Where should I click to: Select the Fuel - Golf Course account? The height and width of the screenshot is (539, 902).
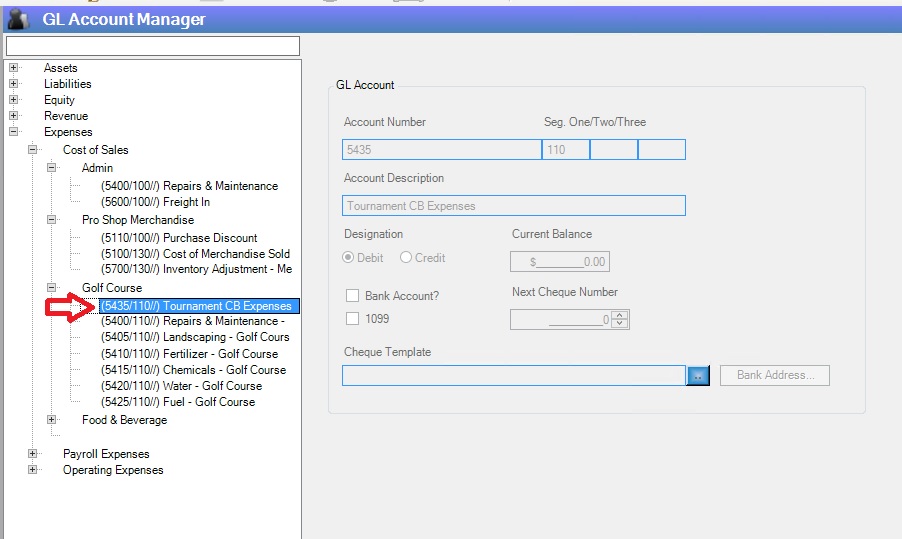178,402
